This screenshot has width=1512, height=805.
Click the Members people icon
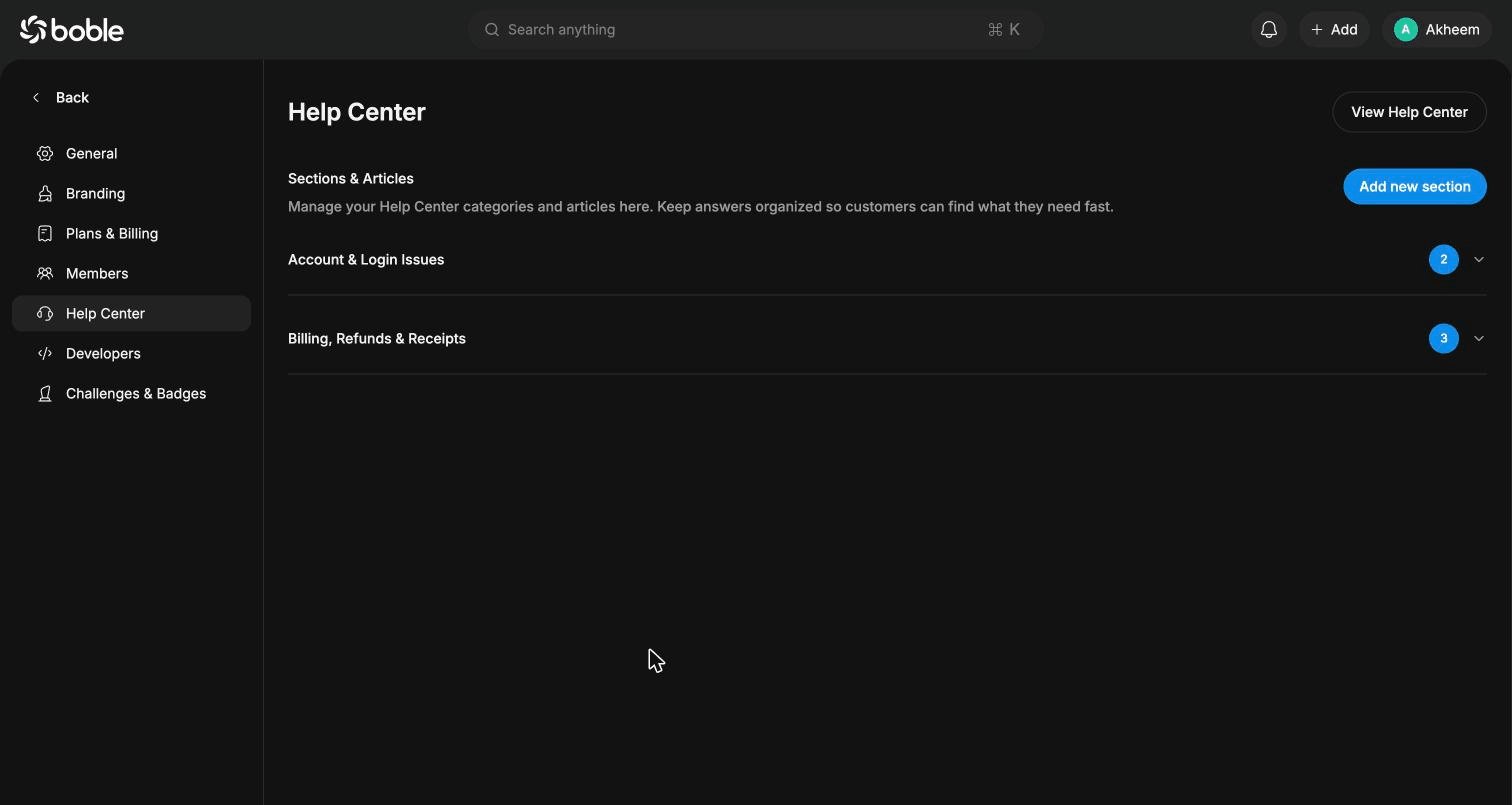click(45, 274)
